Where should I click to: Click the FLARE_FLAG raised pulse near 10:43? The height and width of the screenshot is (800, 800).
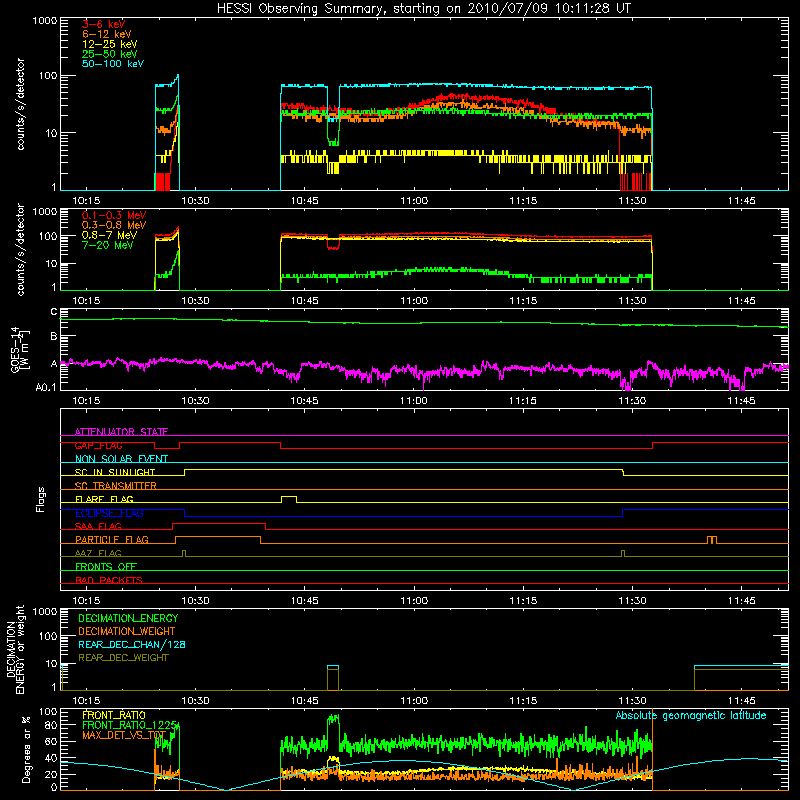289,497
